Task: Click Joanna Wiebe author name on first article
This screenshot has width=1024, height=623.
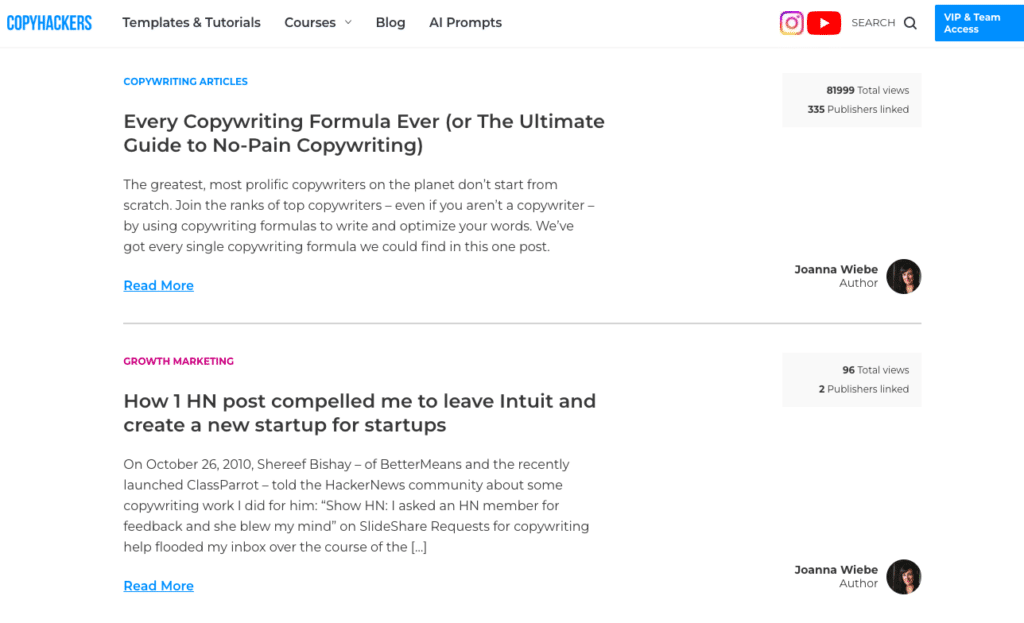Action: click(836, 269)
